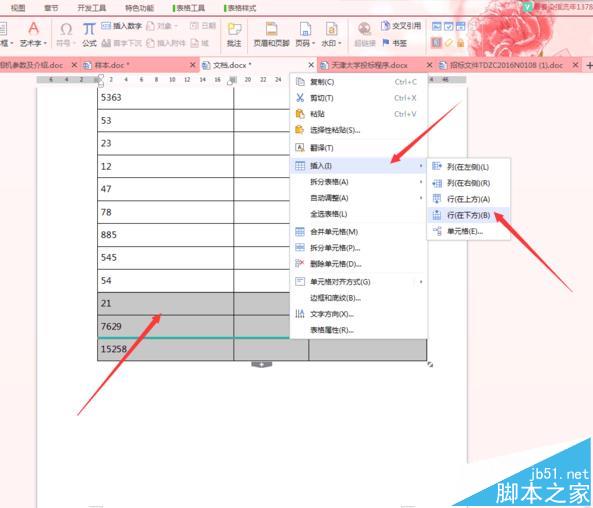
Task: Open 表格属性(R) table properties
Action: tap(359, 330)
